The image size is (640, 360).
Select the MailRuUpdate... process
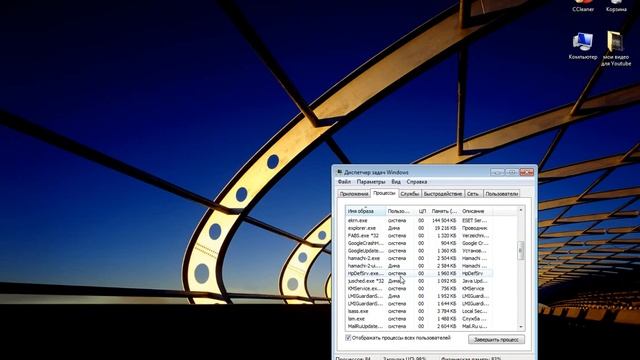click(419, 326)
